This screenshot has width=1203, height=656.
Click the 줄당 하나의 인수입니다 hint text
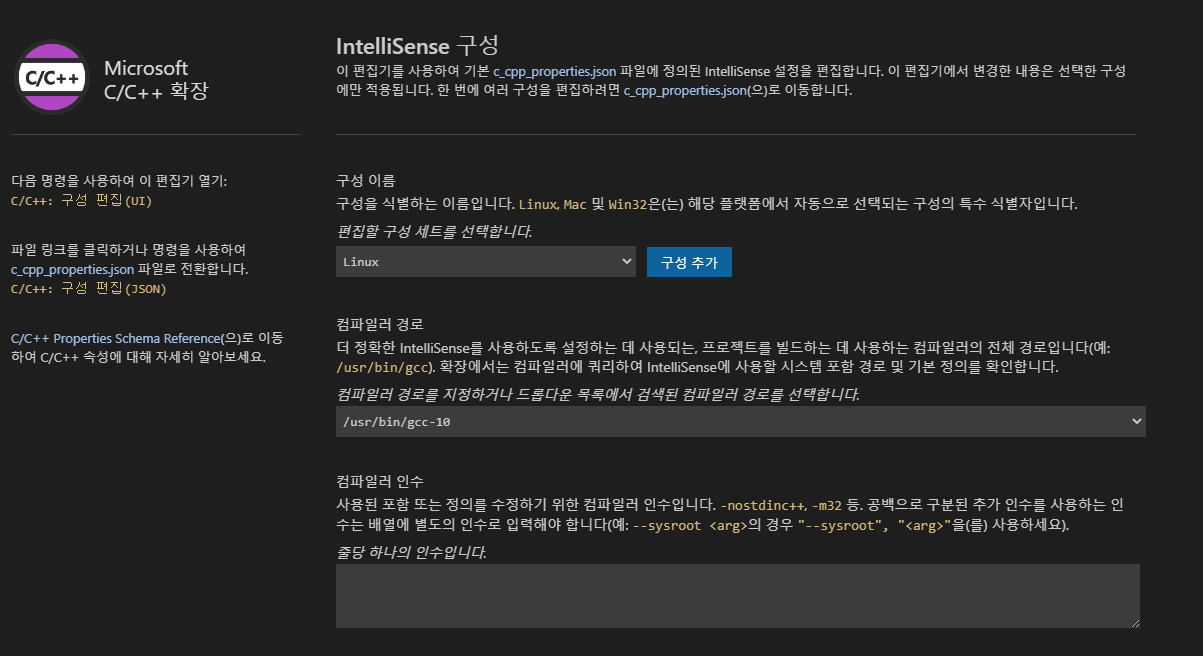coord(411,551)
